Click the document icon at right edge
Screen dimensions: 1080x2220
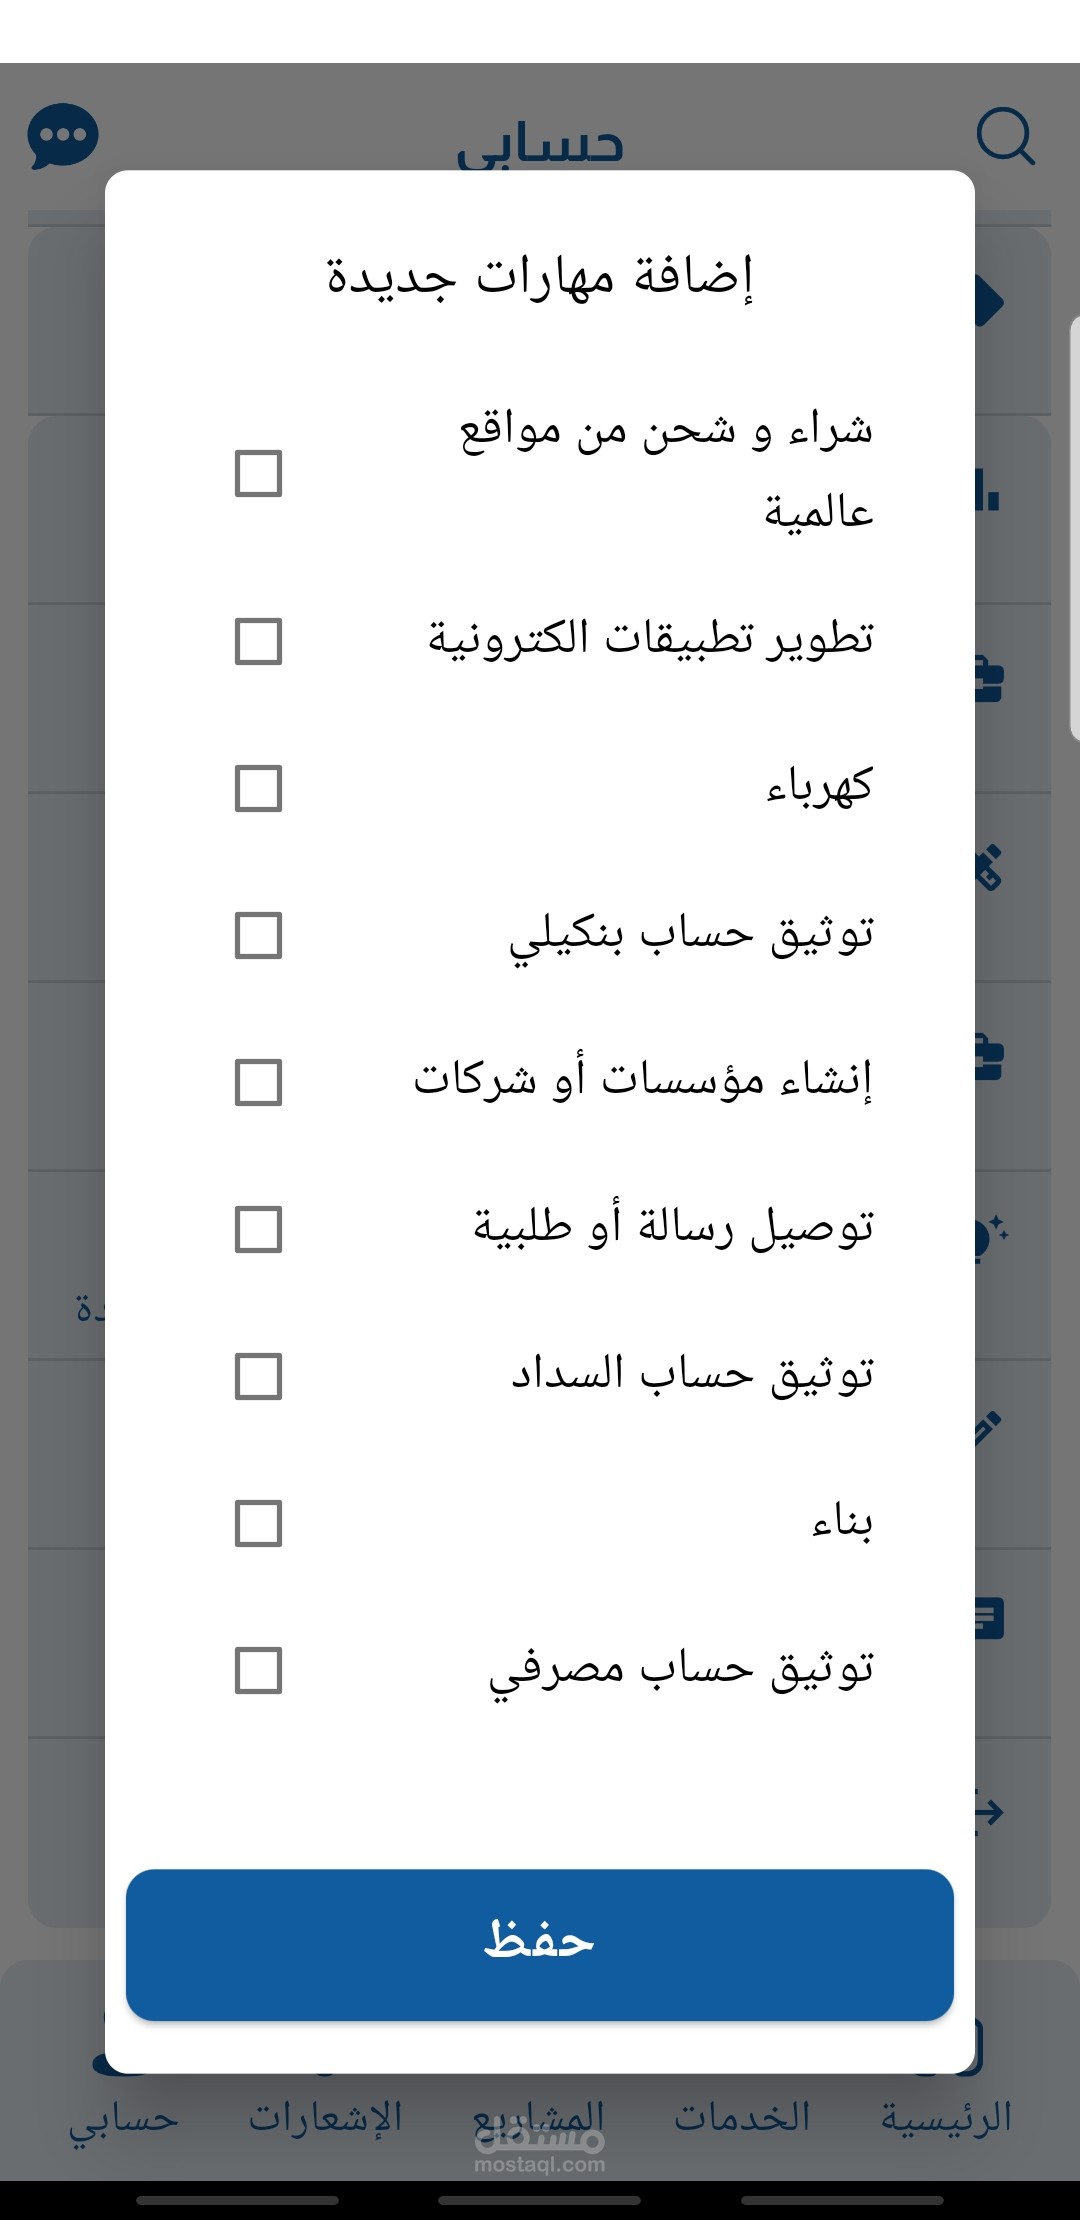click(x=989, y=1618)
